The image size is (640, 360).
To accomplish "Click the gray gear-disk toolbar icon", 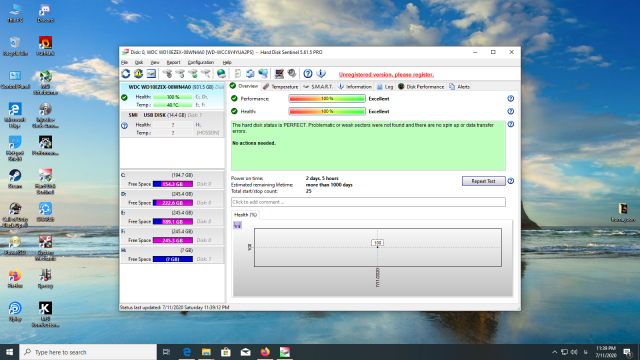I will click(292, 73).
